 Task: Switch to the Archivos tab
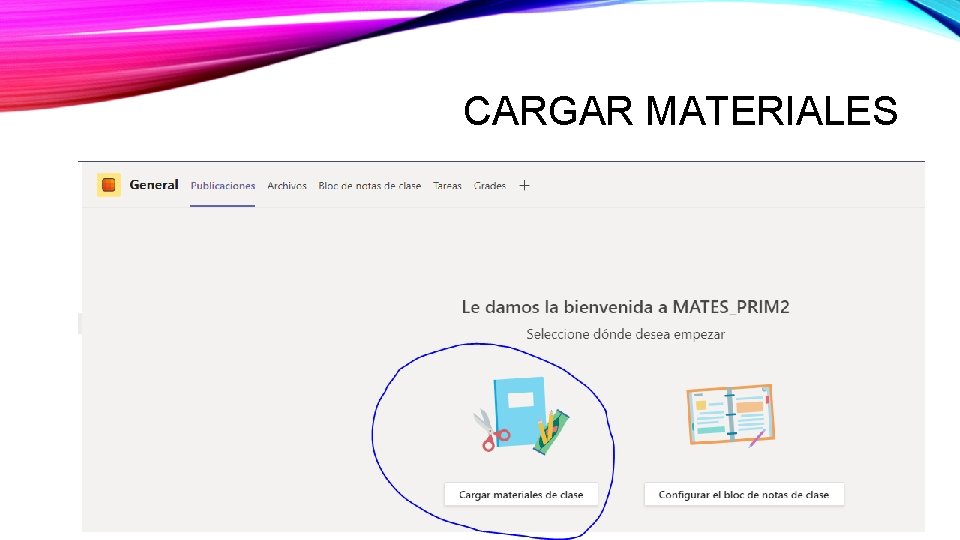287,186
